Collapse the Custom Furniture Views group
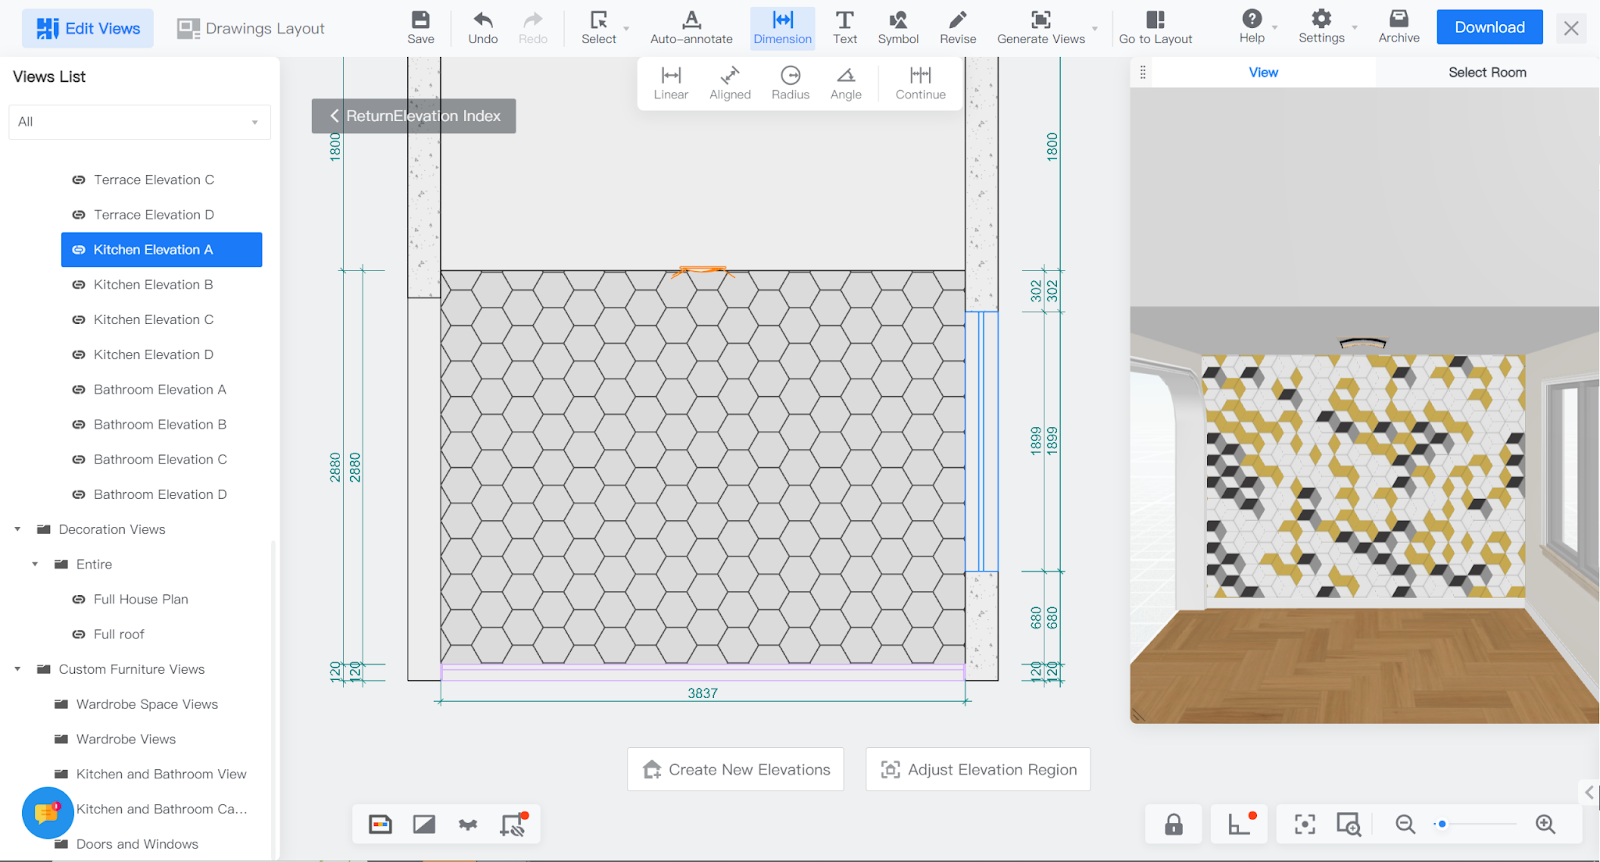The width and height of the screenshot is (1600, 862). tap(17, 670)
